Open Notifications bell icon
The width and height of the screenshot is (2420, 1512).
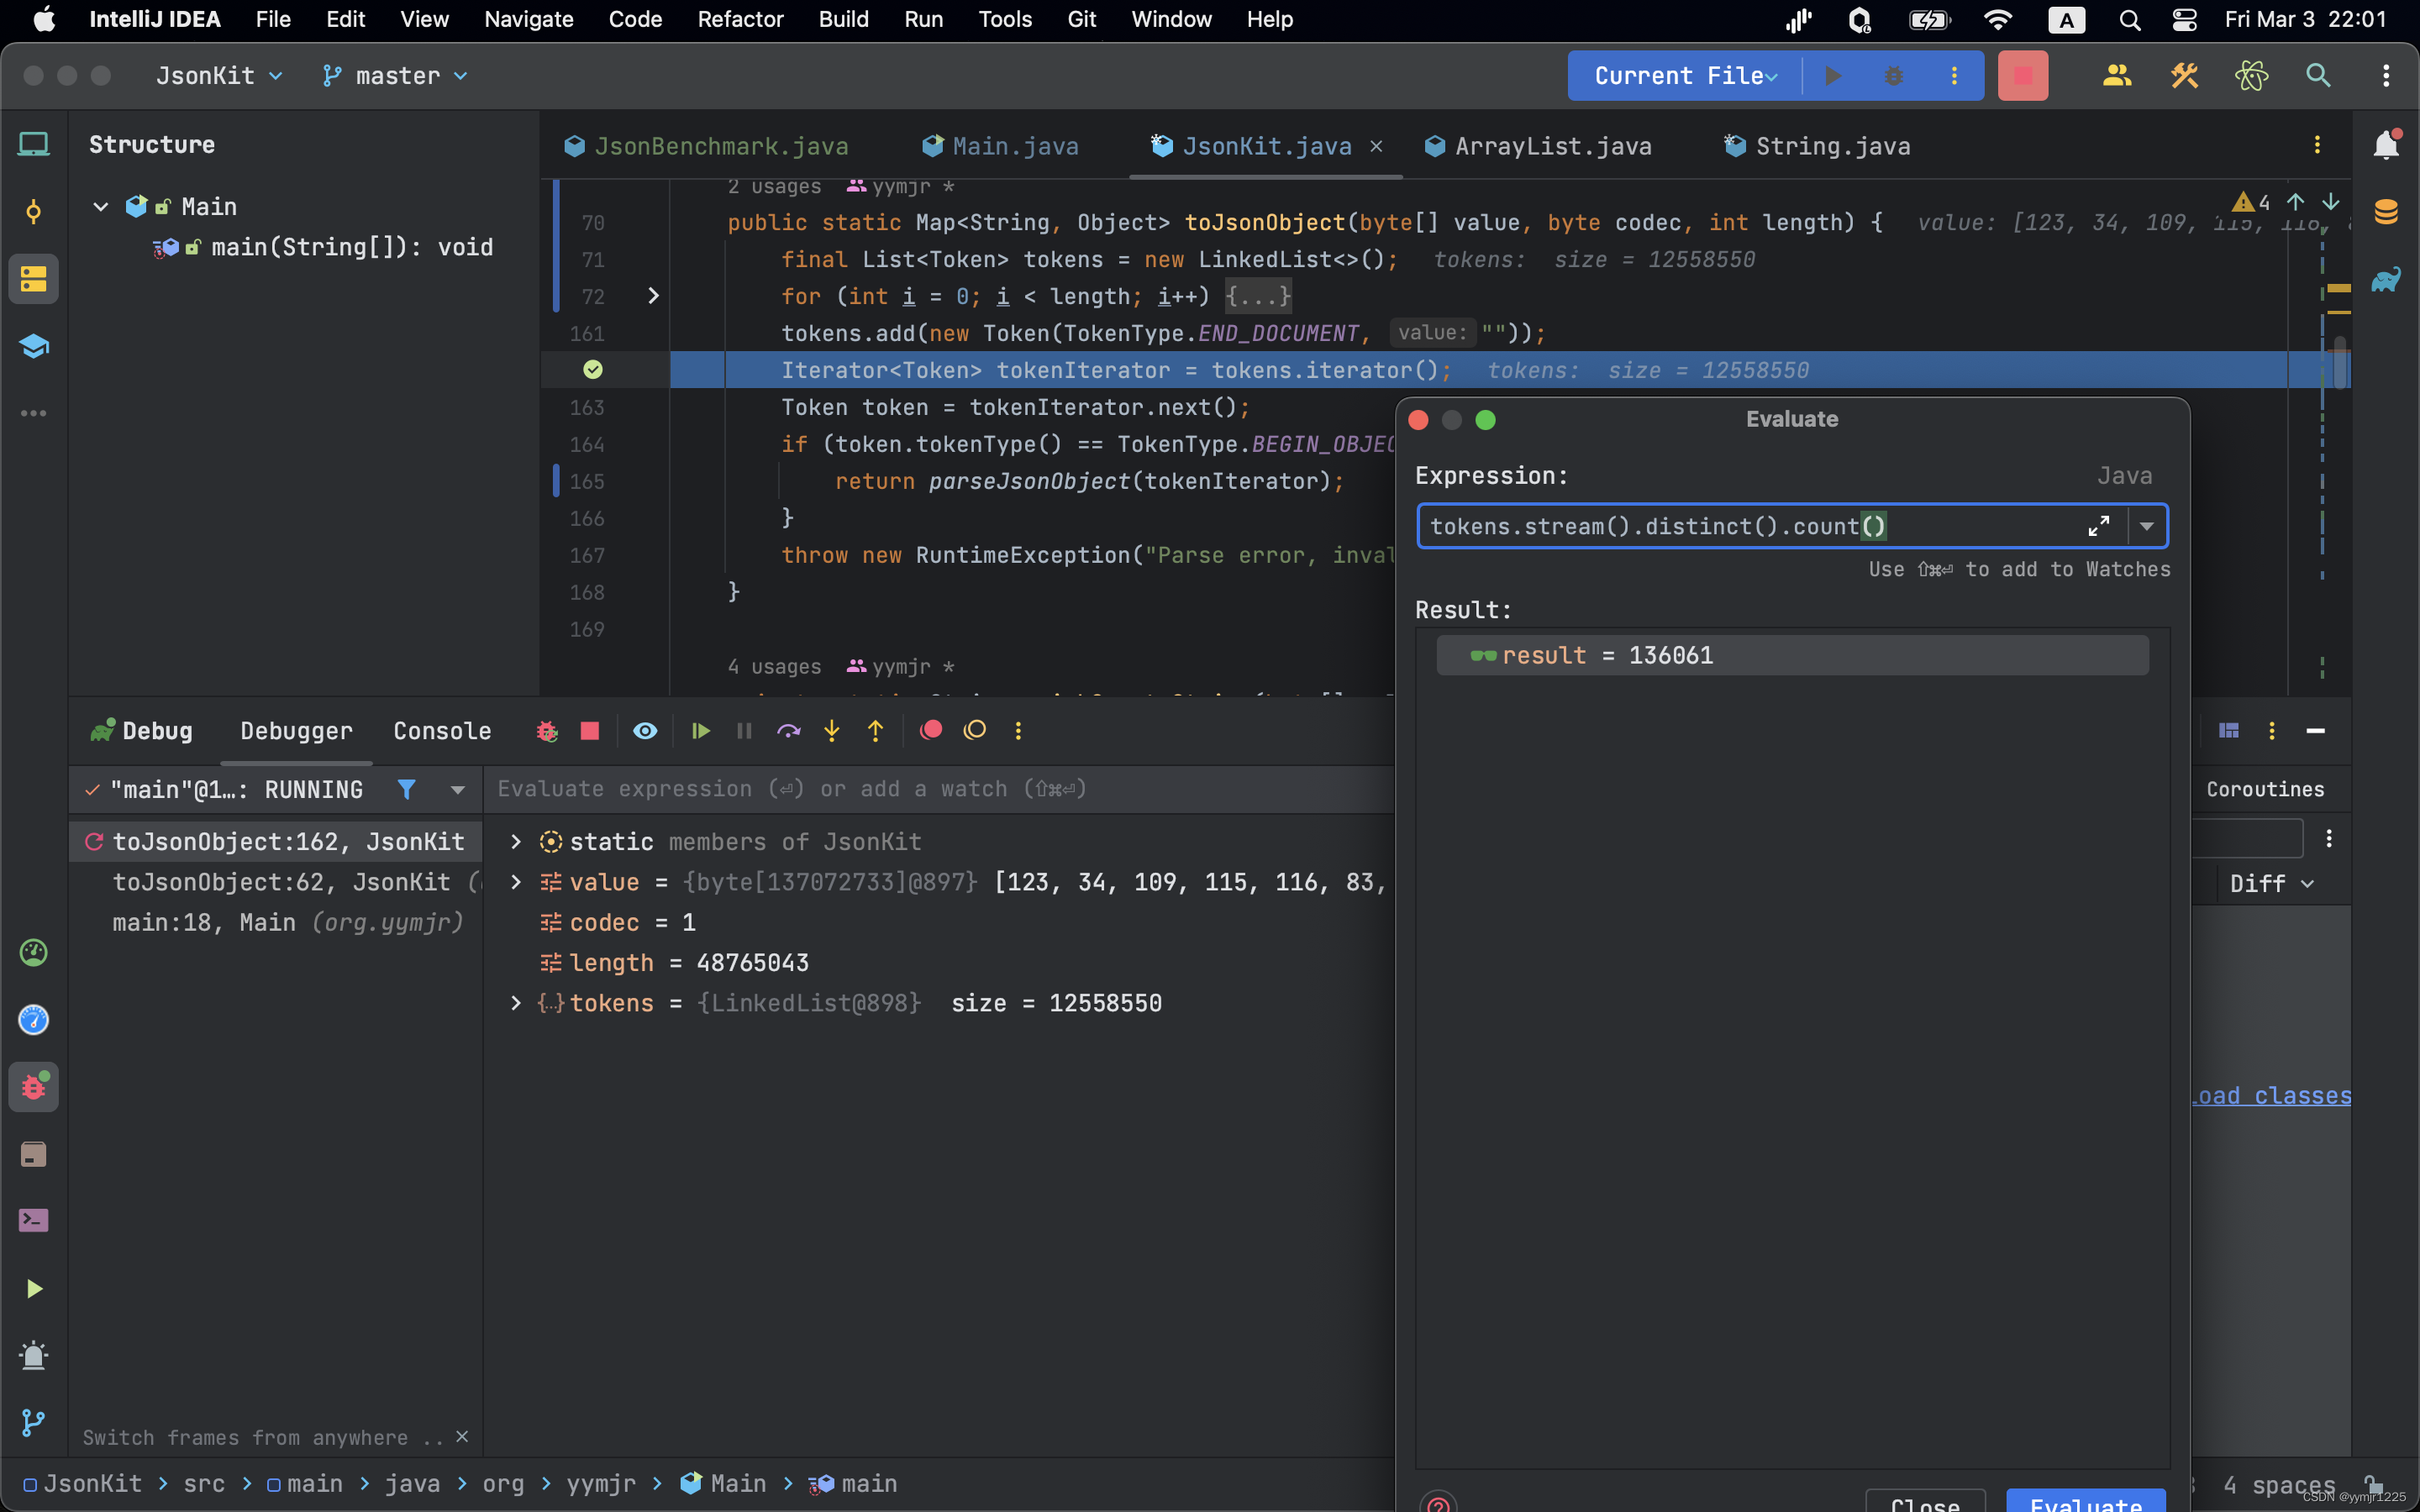coord(2386,145)
